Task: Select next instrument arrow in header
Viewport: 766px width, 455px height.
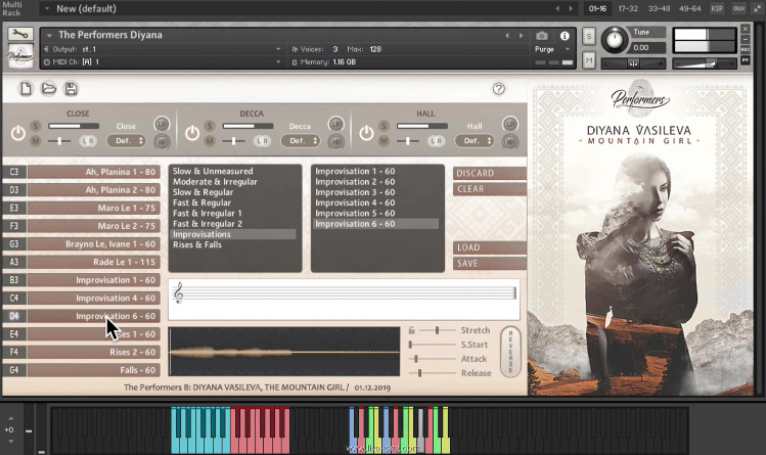Action: click(521, 36)
